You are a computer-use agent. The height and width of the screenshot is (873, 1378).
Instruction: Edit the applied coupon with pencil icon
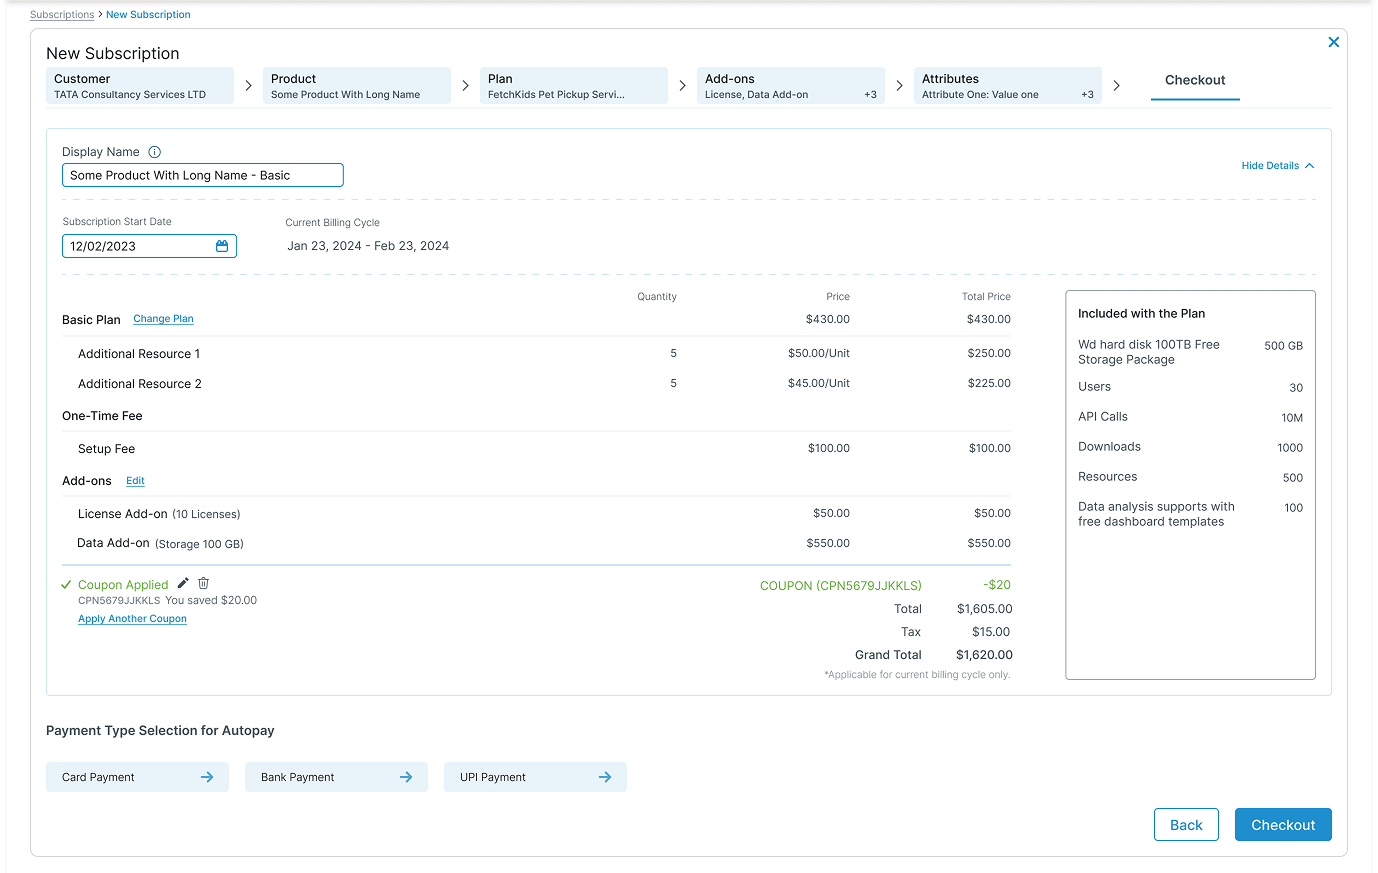[183, 583]
